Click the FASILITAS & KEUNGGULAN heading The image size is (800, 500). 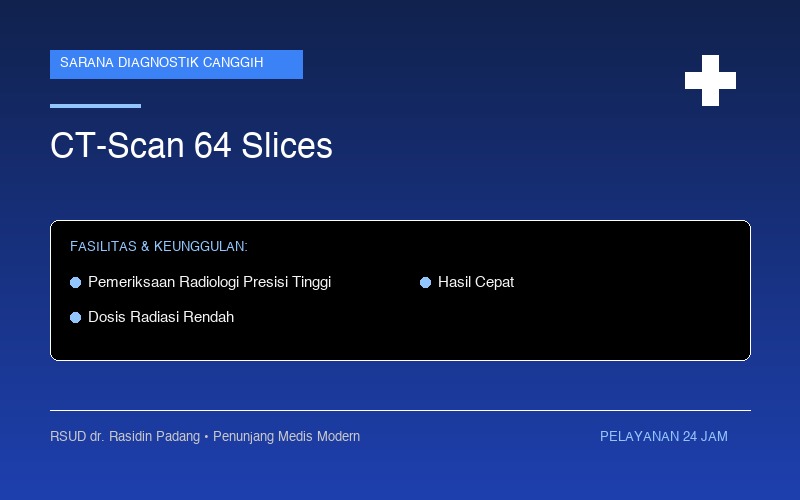[x=159, y=246]
